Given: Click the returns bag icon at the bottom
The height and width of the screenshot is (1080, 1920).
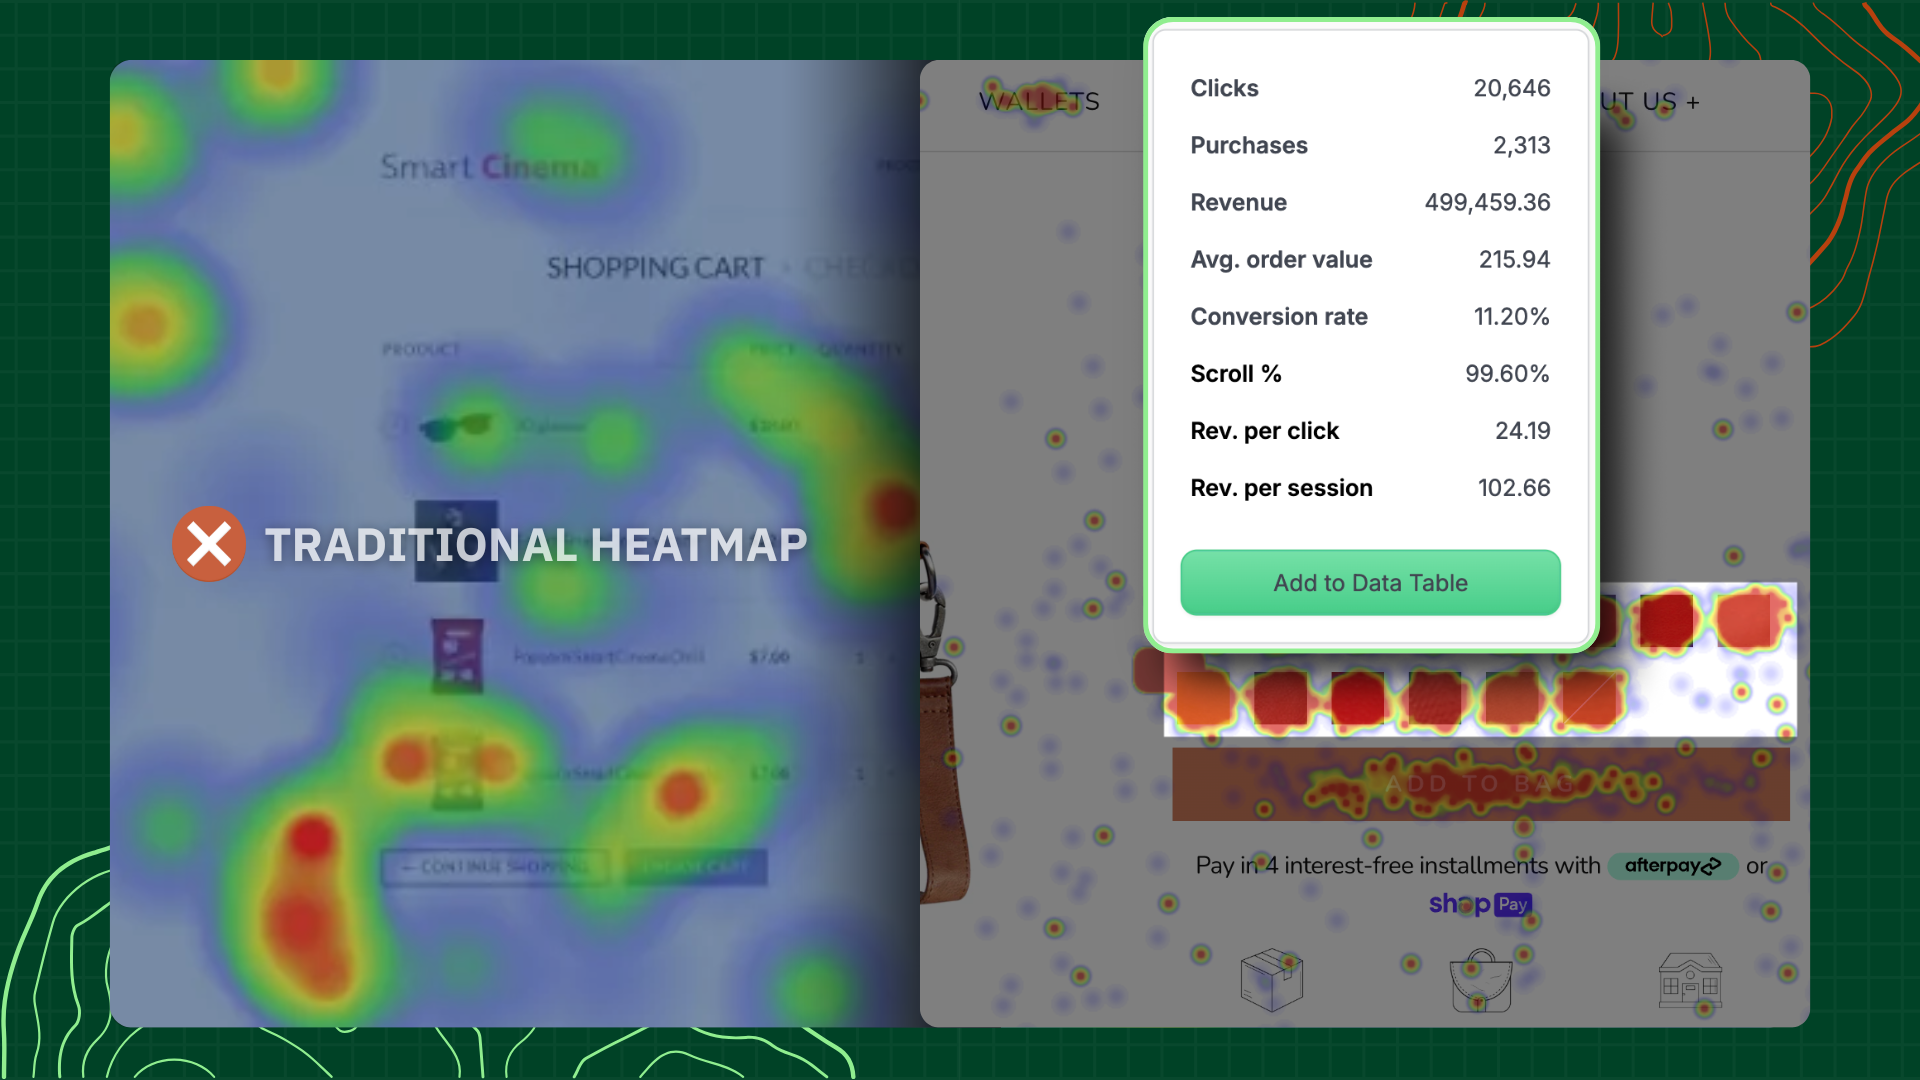Looking at the screenshot, I should click(x=1480, y=981).
